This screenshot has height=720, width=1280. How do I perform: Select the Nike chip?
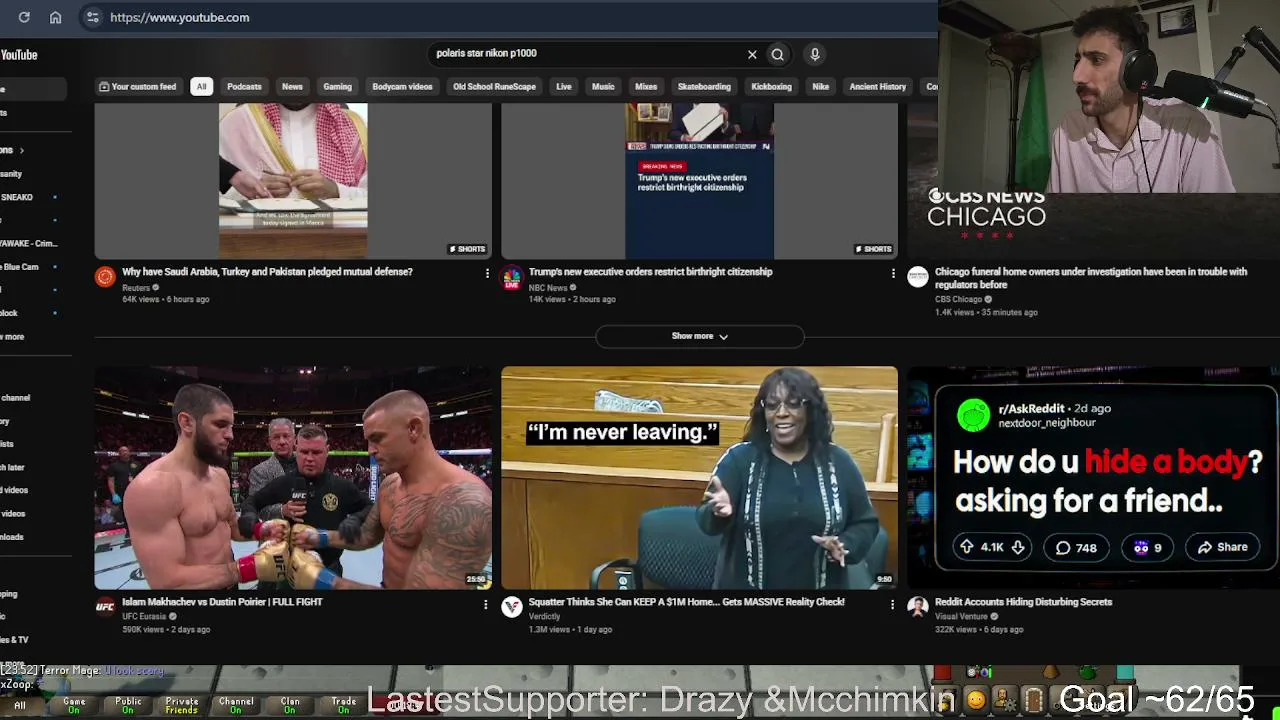pyautogui.click(x=821, y=87)
